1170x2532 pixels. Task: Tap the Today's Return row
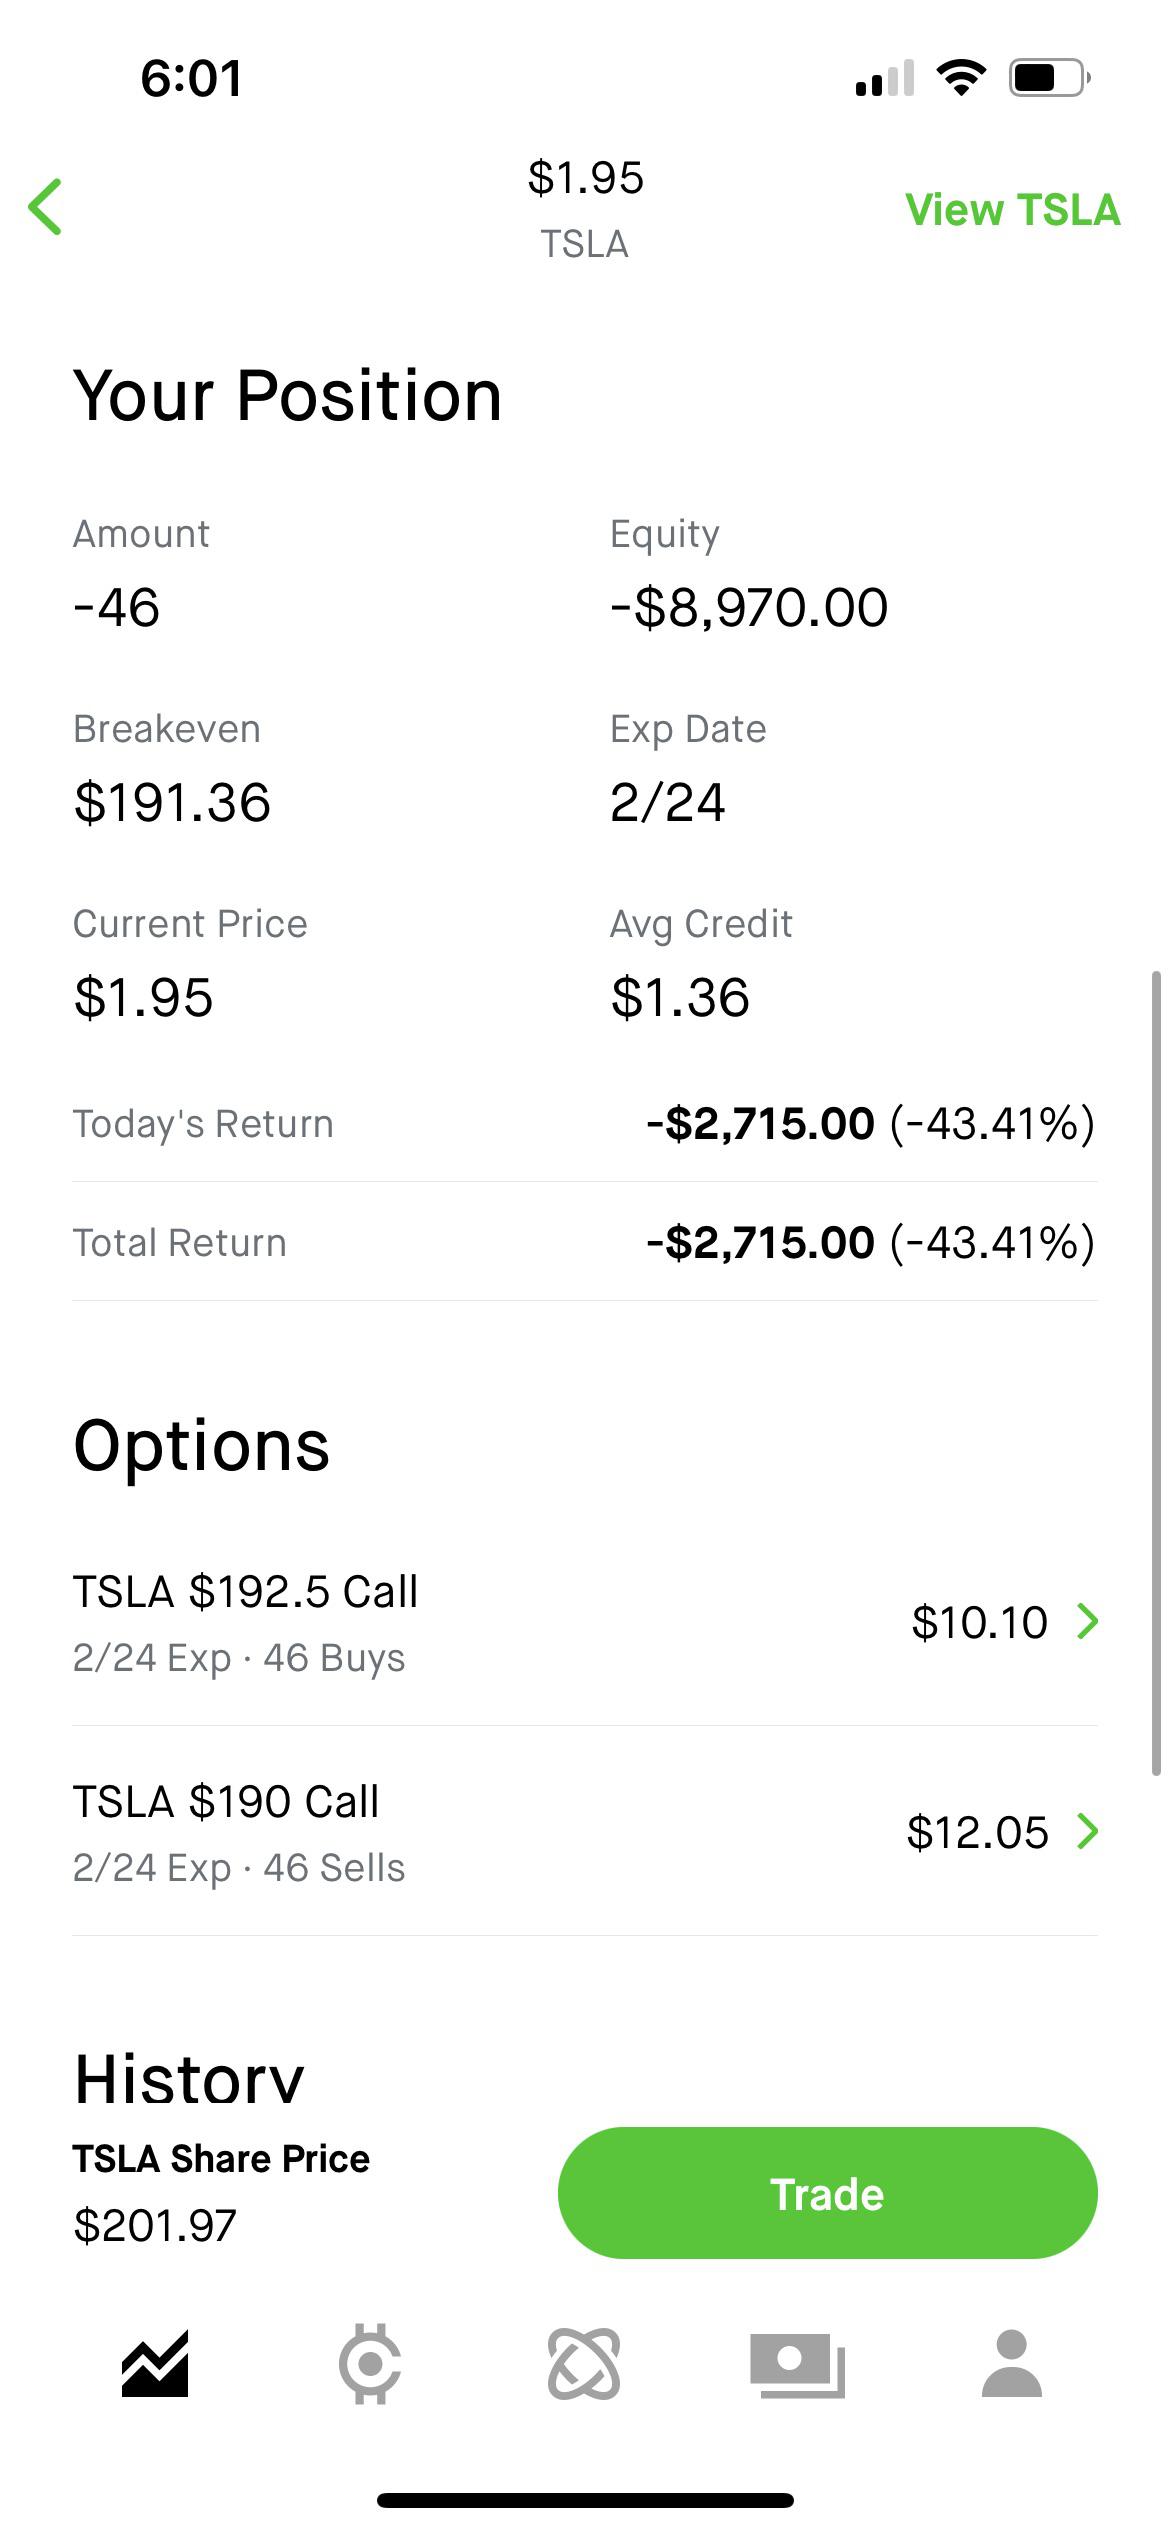tap(584, 1124)
